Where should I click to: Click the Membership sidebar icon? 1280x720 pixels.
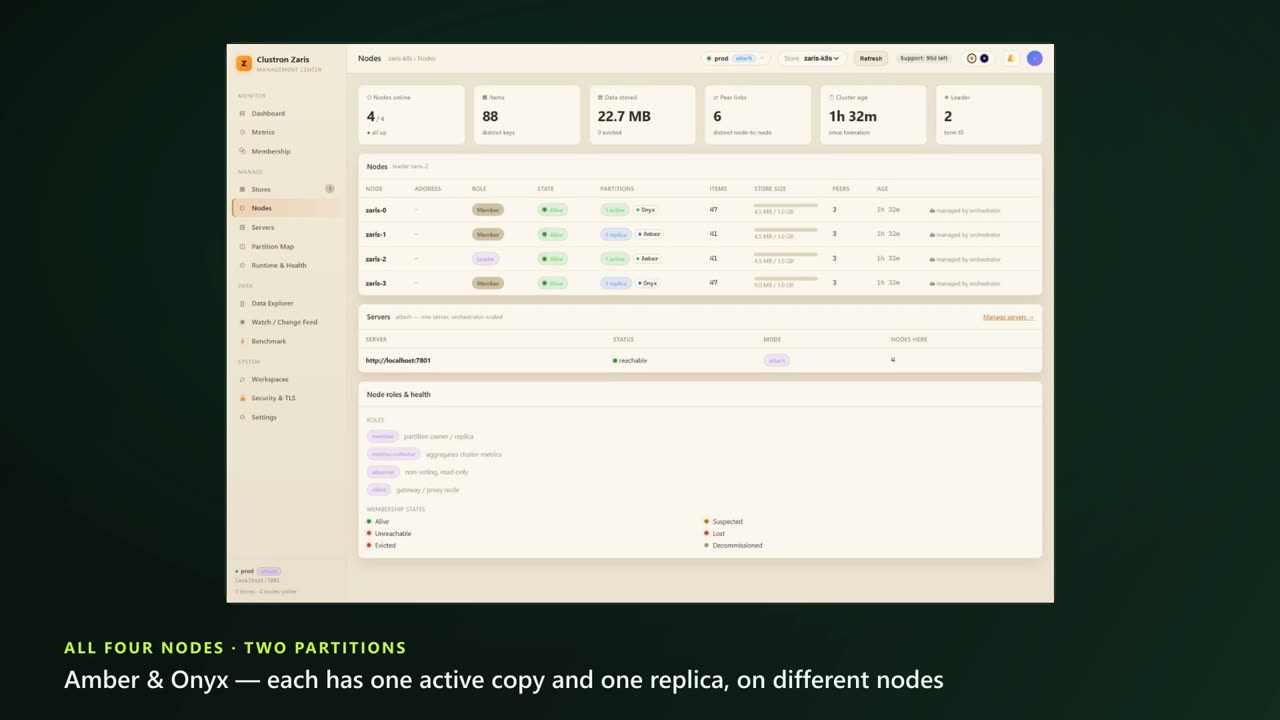pyautogui.click(x=242, y=151)
